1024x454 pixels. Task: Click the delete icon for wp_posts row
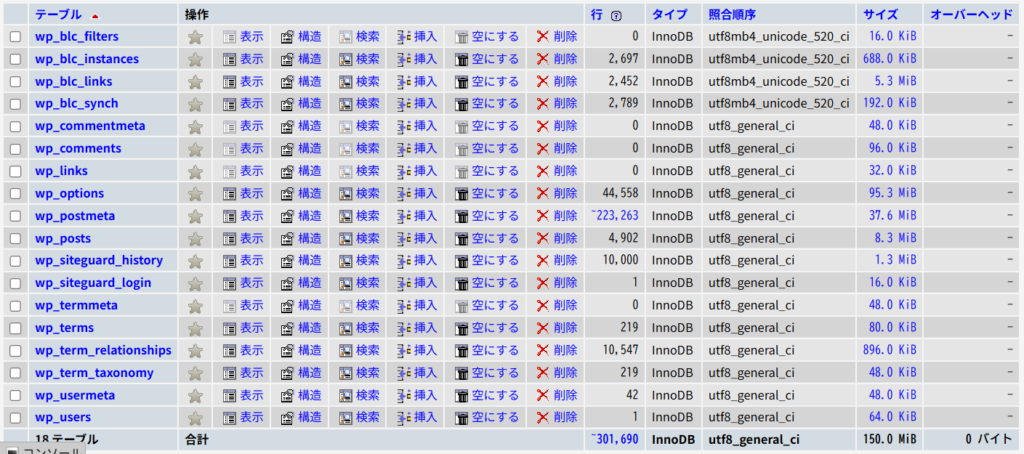(543, 238)
